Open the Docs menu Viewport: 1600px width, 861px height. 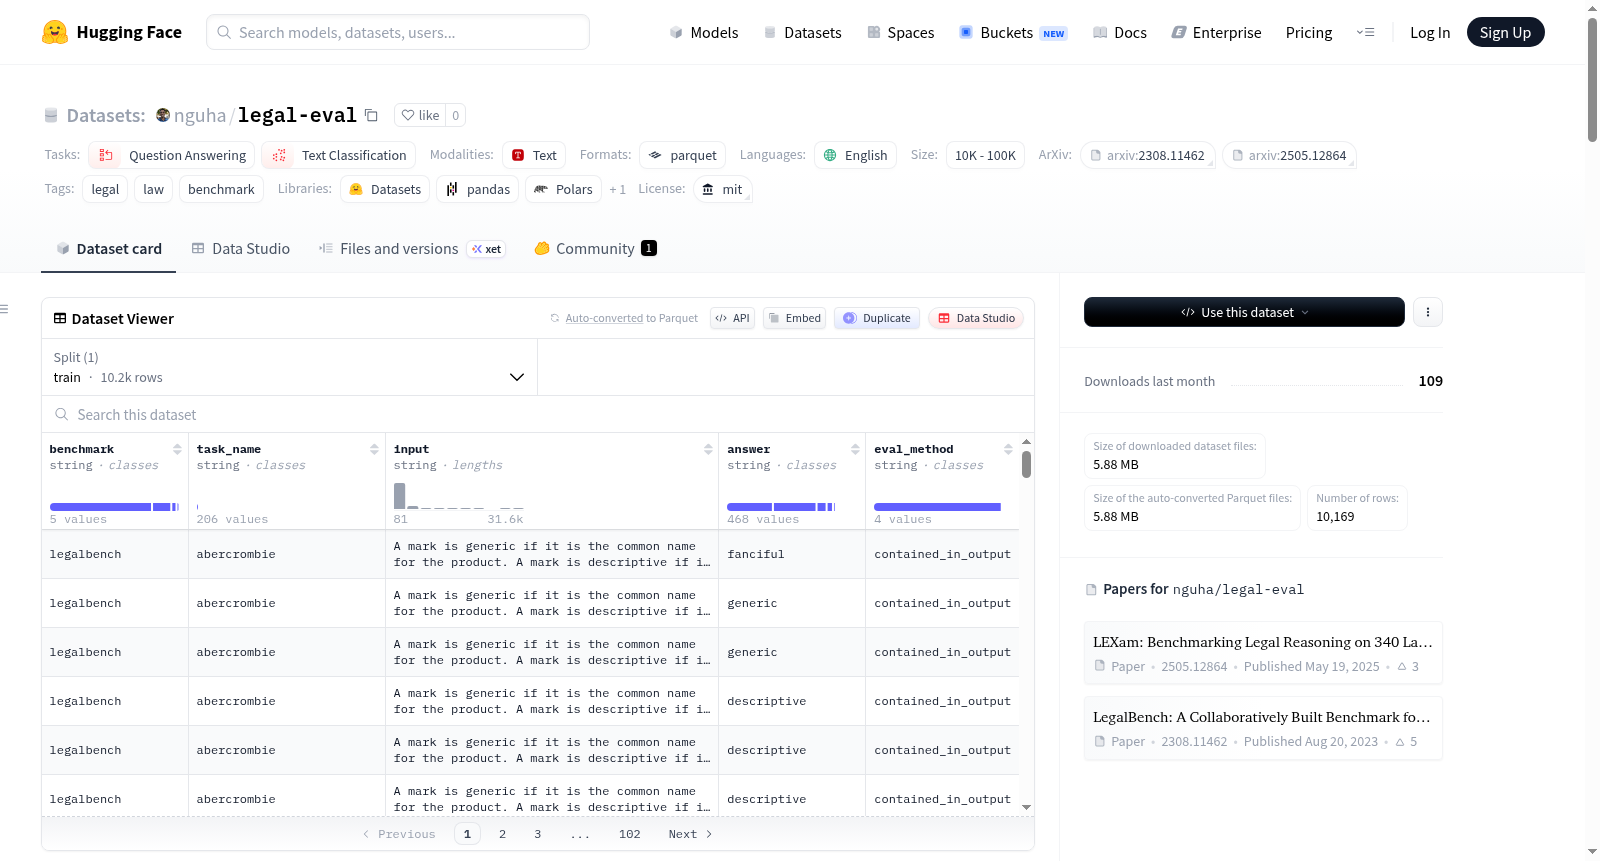pos(1120,32)
